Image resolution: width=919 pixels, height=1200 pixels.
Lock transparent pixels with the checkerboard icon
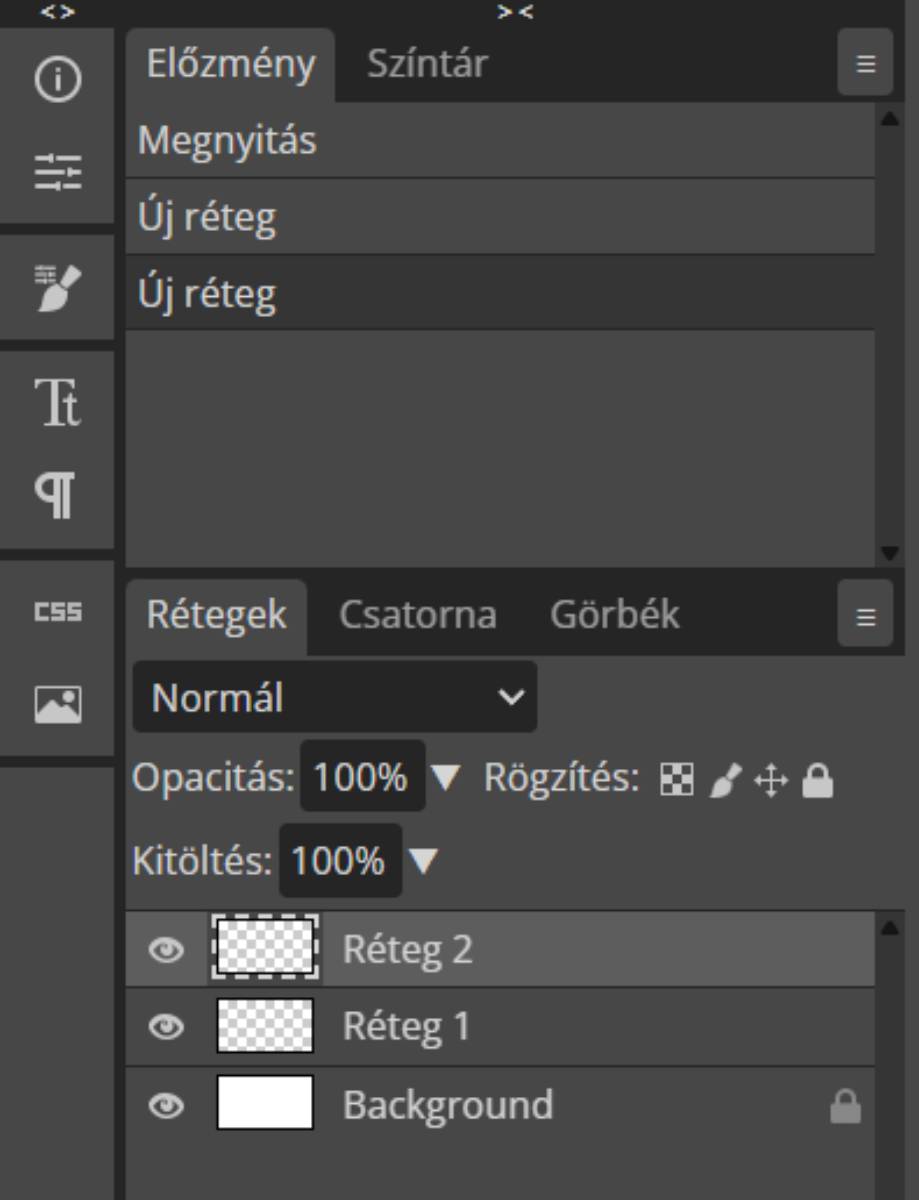pos(677,780)
